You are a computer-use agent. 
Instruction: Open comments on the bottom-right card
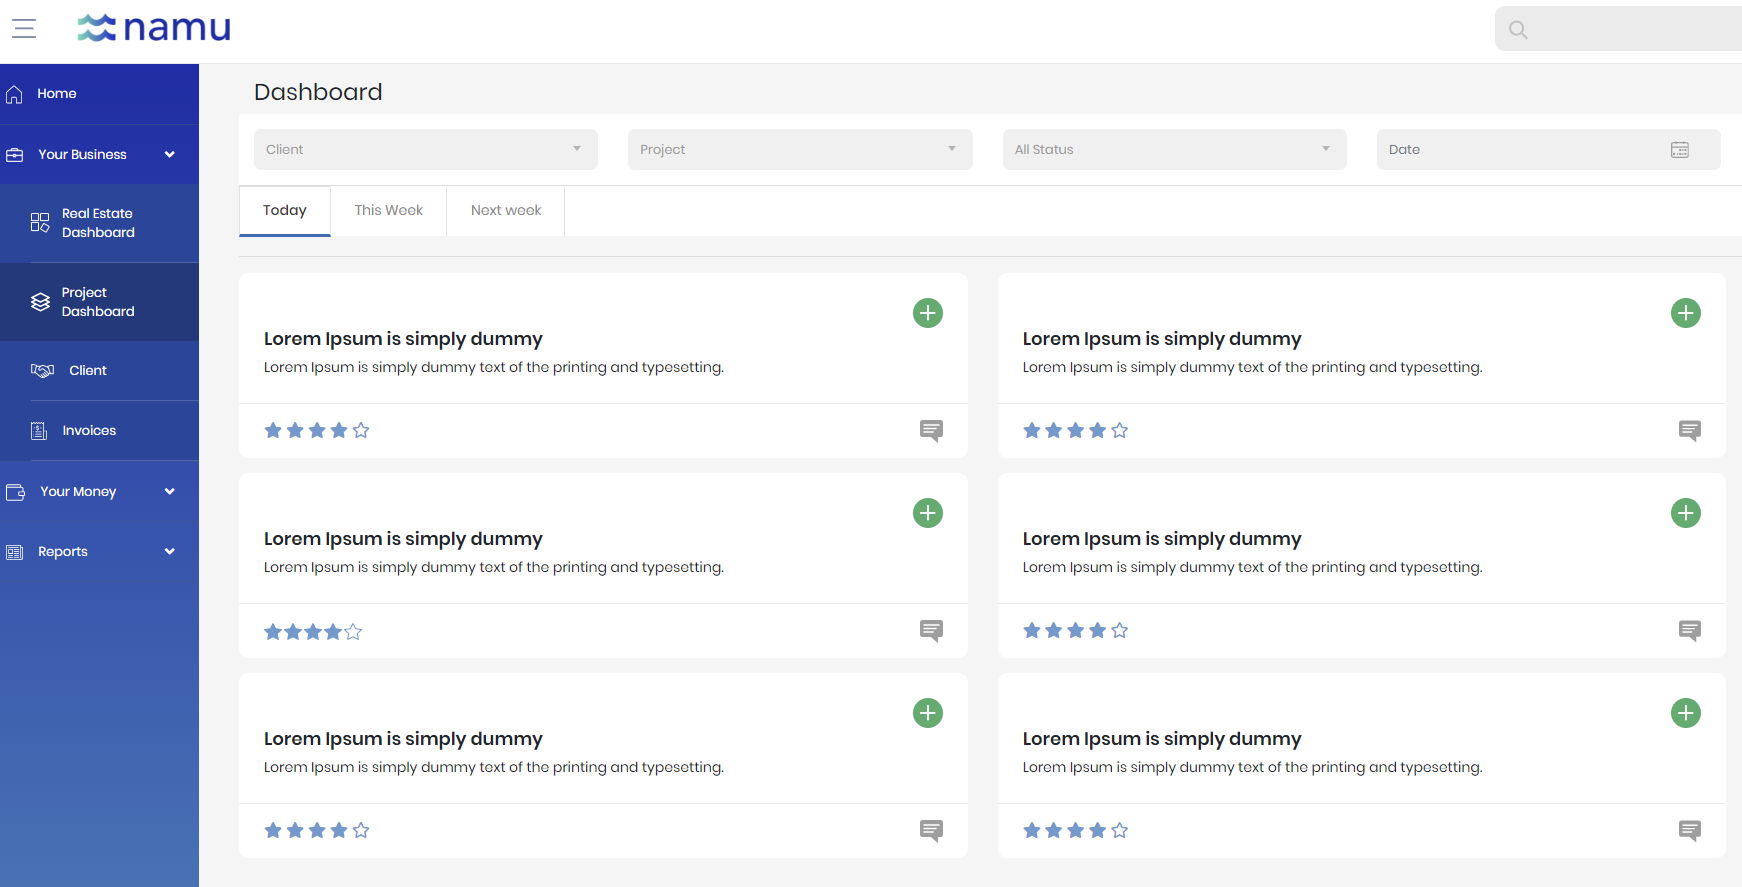click(1690, 831)
